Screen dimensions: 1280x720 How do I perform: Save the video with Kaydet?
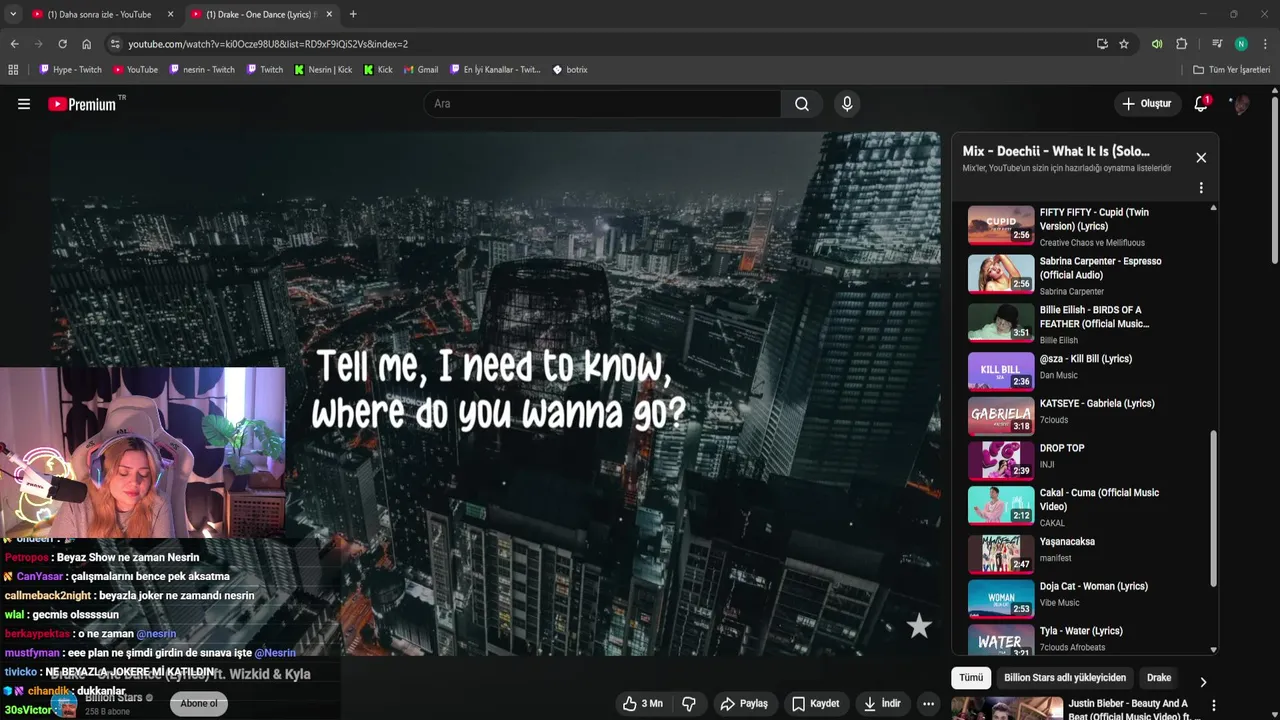[x=815, y=704]
